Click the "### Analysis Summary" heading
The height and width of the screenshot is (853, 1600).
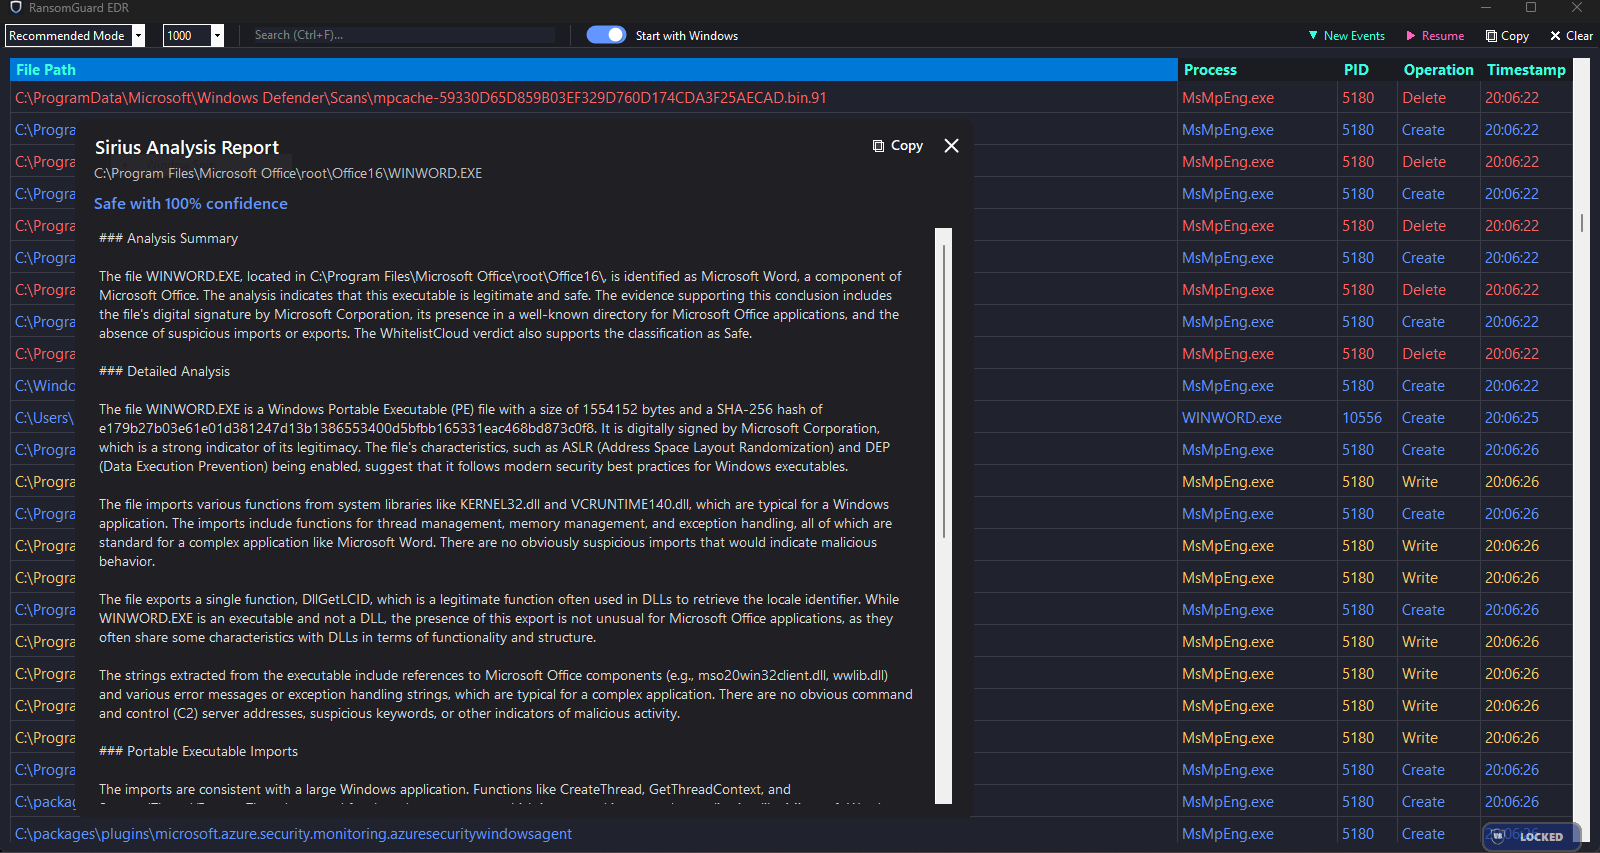tap(168, 239)
